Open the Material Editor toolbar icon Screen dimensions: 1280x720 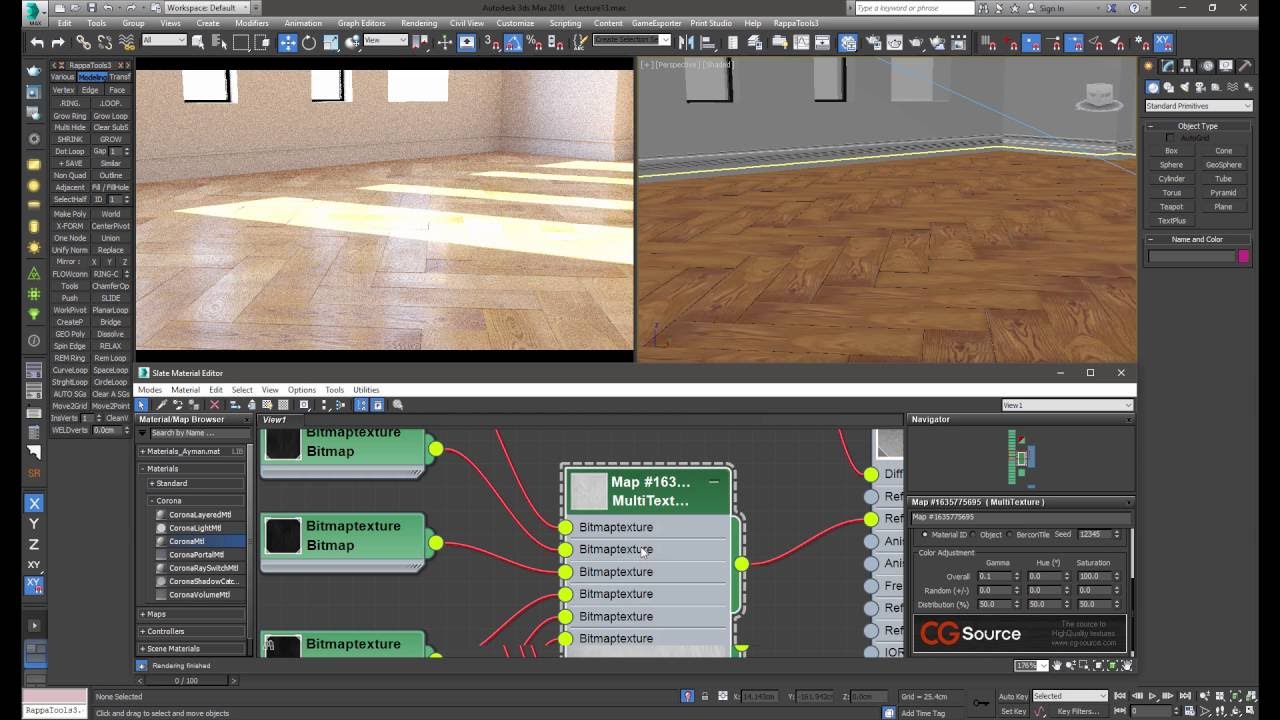click(848, 42)
